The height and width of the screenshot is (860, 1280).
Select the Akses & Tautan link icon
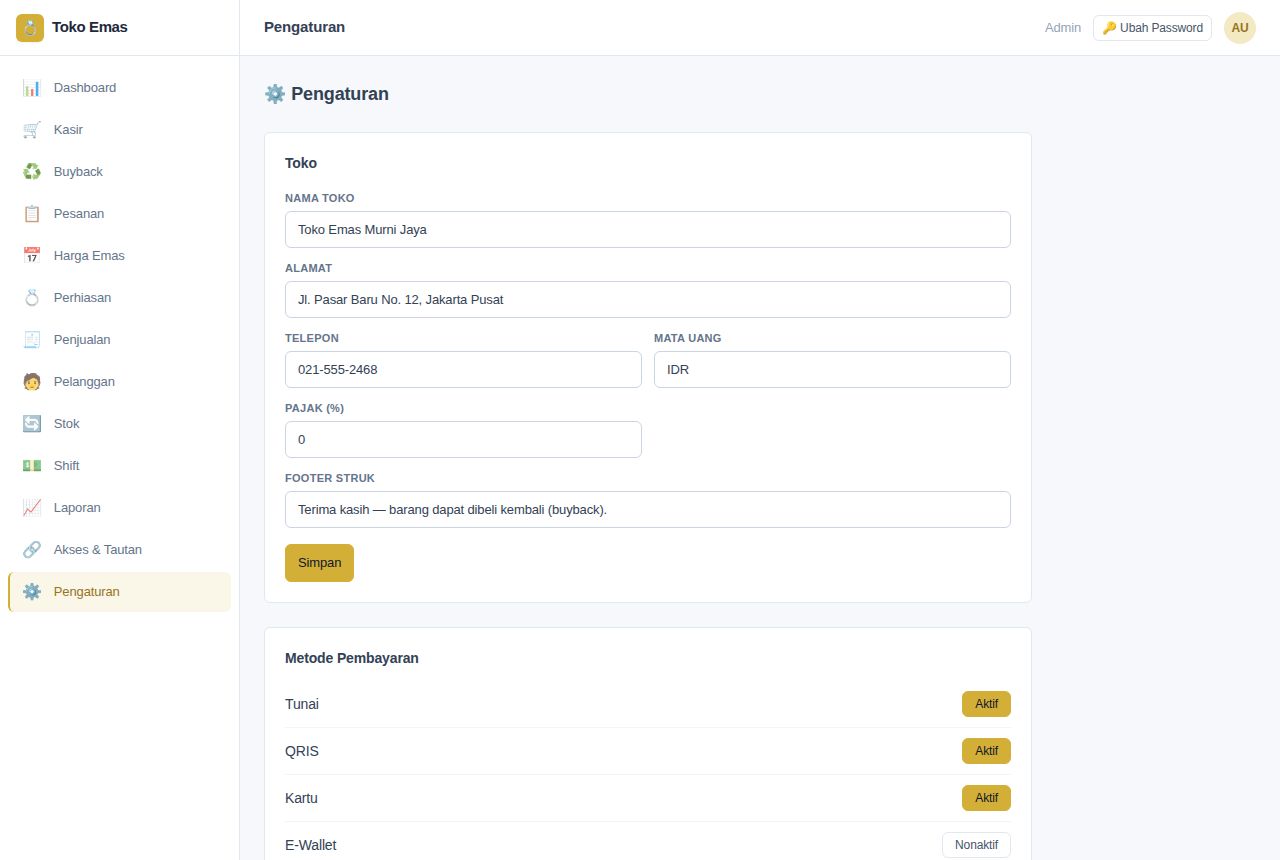click(x=32, y=550)
